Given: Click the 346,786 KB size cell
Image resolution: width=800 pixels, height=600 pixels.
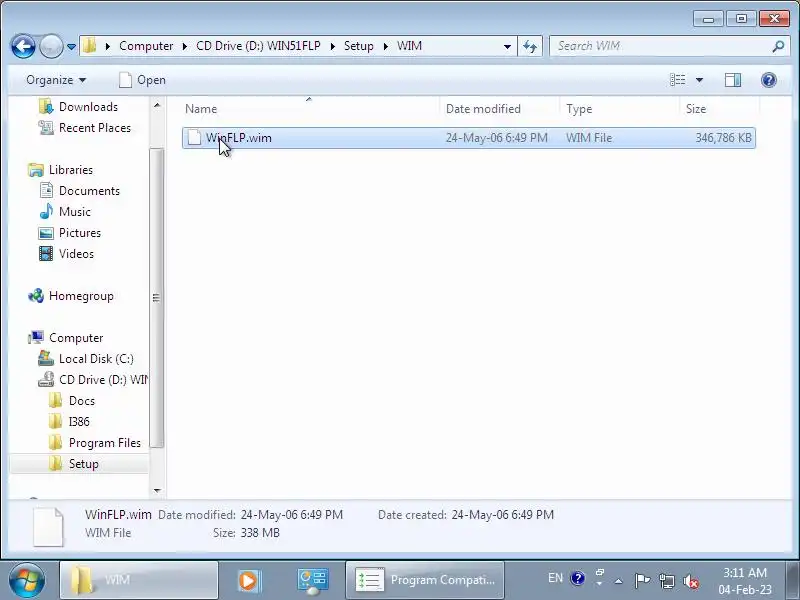Looking at the screenshot, I should pyautogui.click(x=723, y=138).
